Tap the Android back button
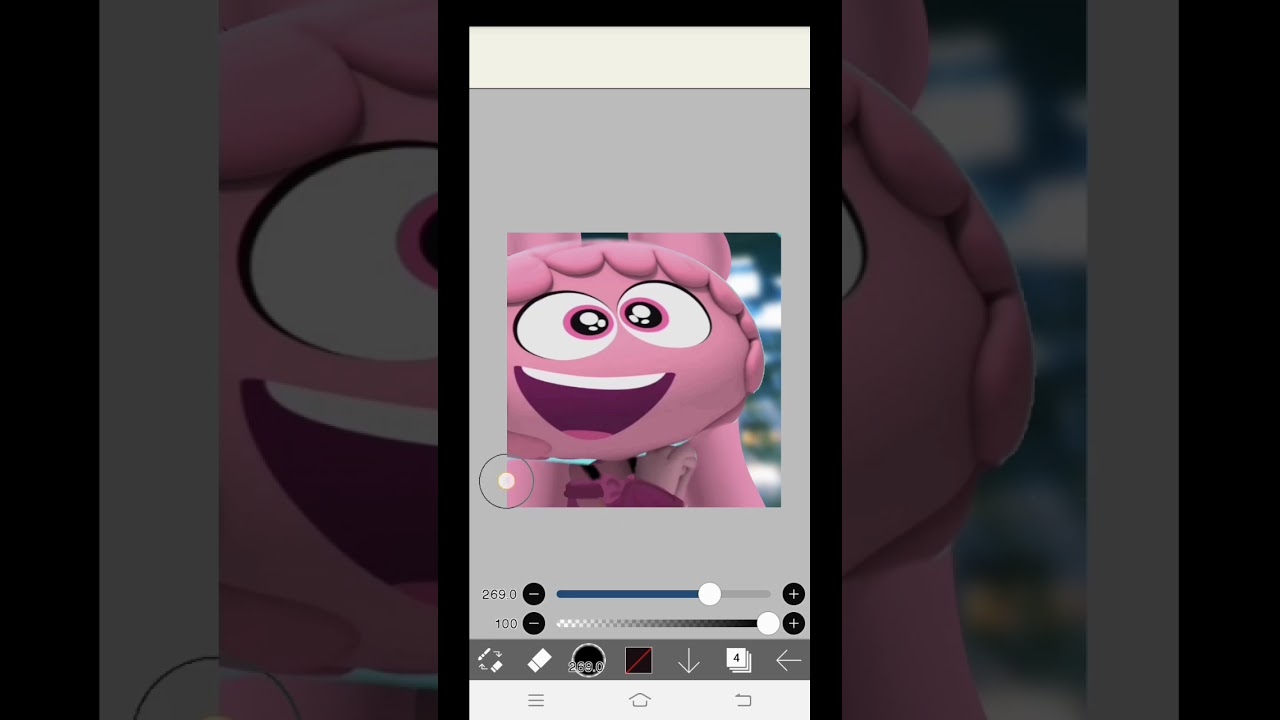Screen dimensions: 1280x720 pyautogui.click(x=743, y=701)
